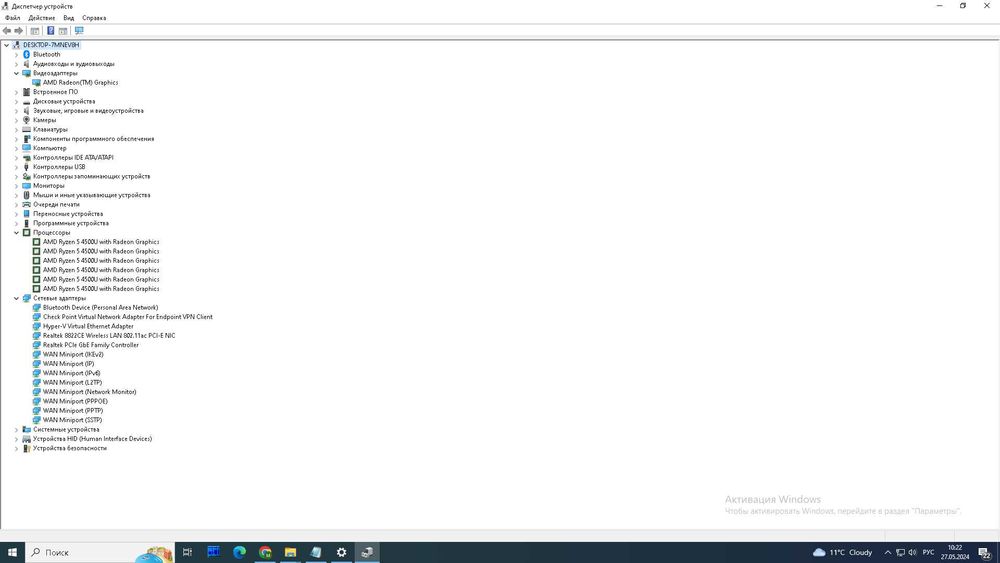
Task: Open Settings gear on the taskbar
Action: [341, 552]
